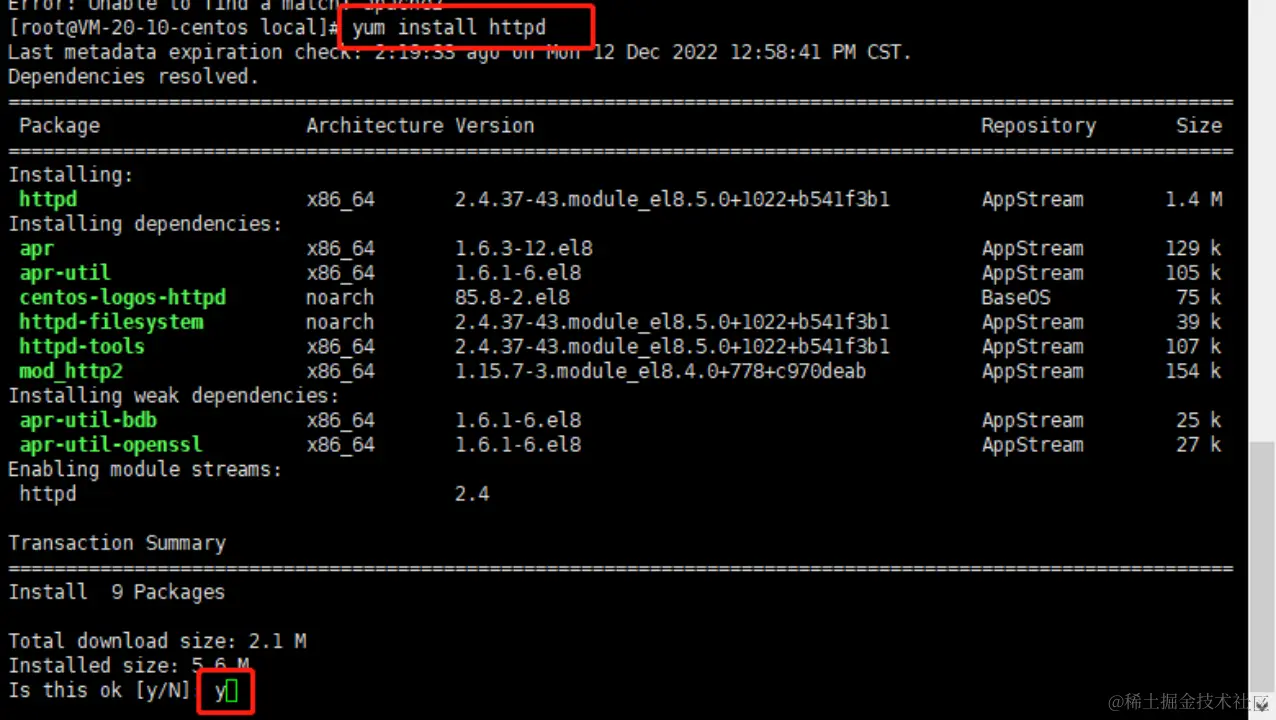Screen dimensions: 1276x720
Task: Click the 'apr-util-openssl' package name
Action: 111,445
